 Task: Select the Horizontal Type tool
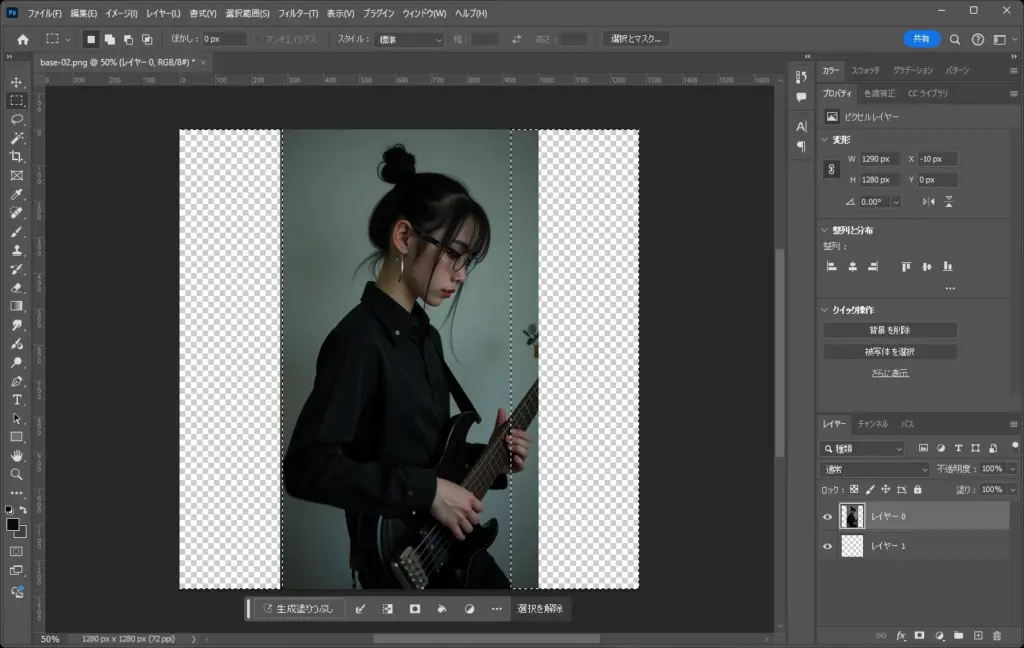pos(17,400)
